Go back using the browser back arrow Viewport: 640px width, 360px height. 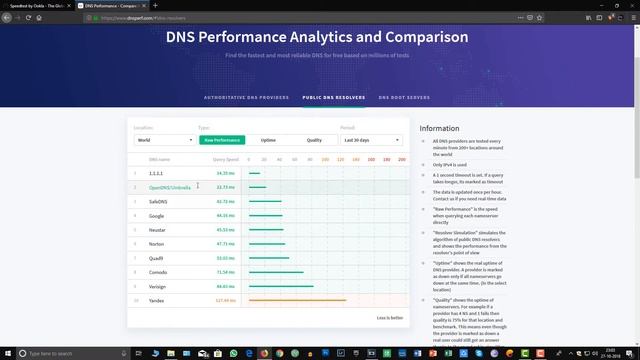[7, 18]
